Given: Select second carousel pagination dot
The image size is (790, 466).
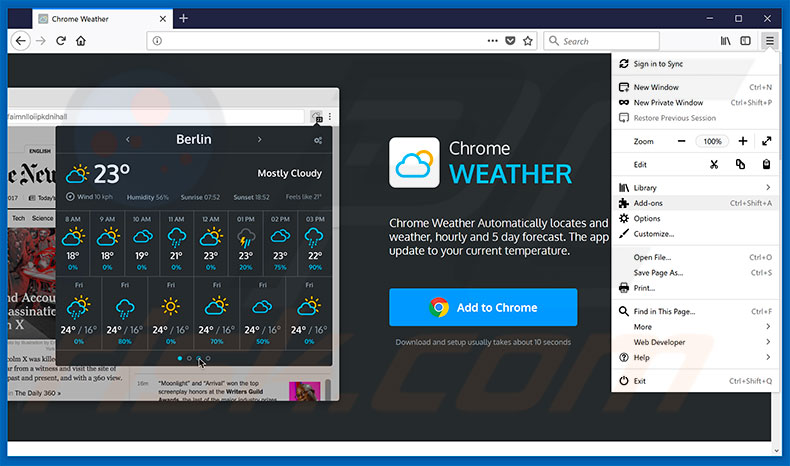Looking at the screenshot, I should pyautogui.click(x=189, y=358).
